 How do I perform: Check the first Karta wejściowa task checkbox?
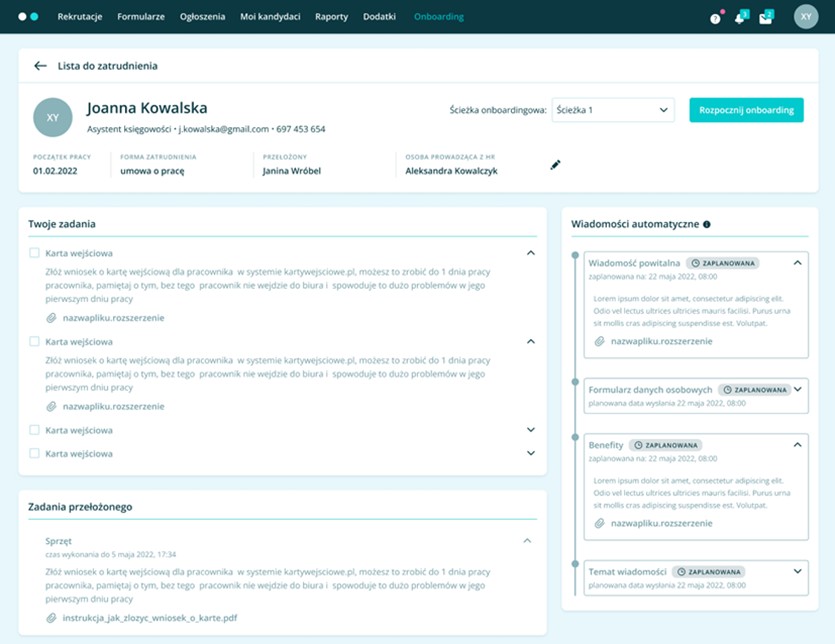click(35, 254)
